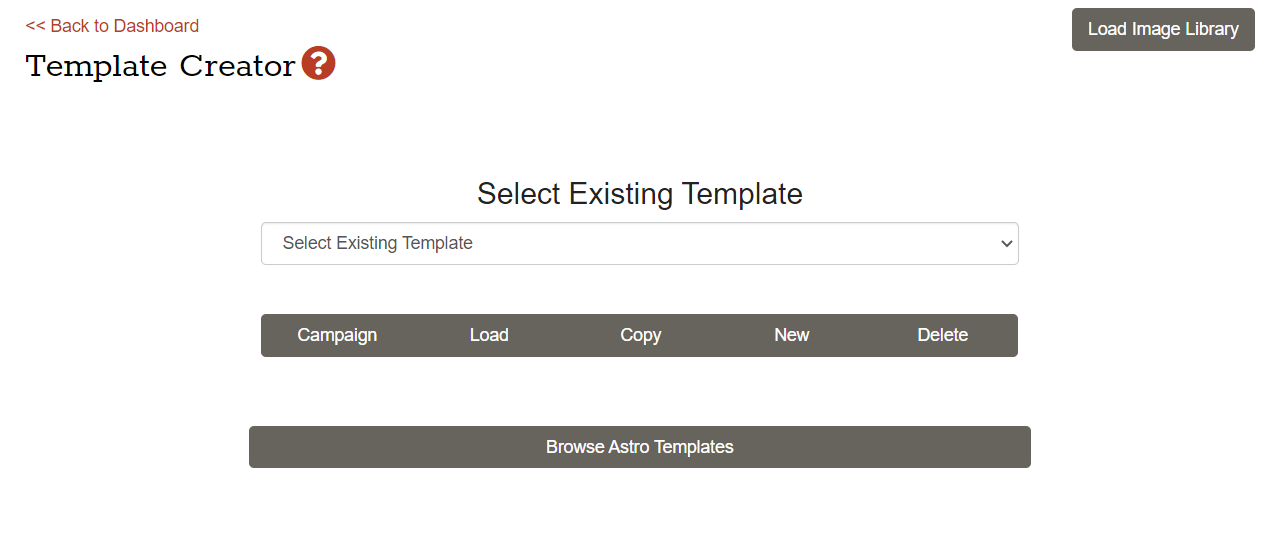Browse Astro Templates

[x=639, y=447]
